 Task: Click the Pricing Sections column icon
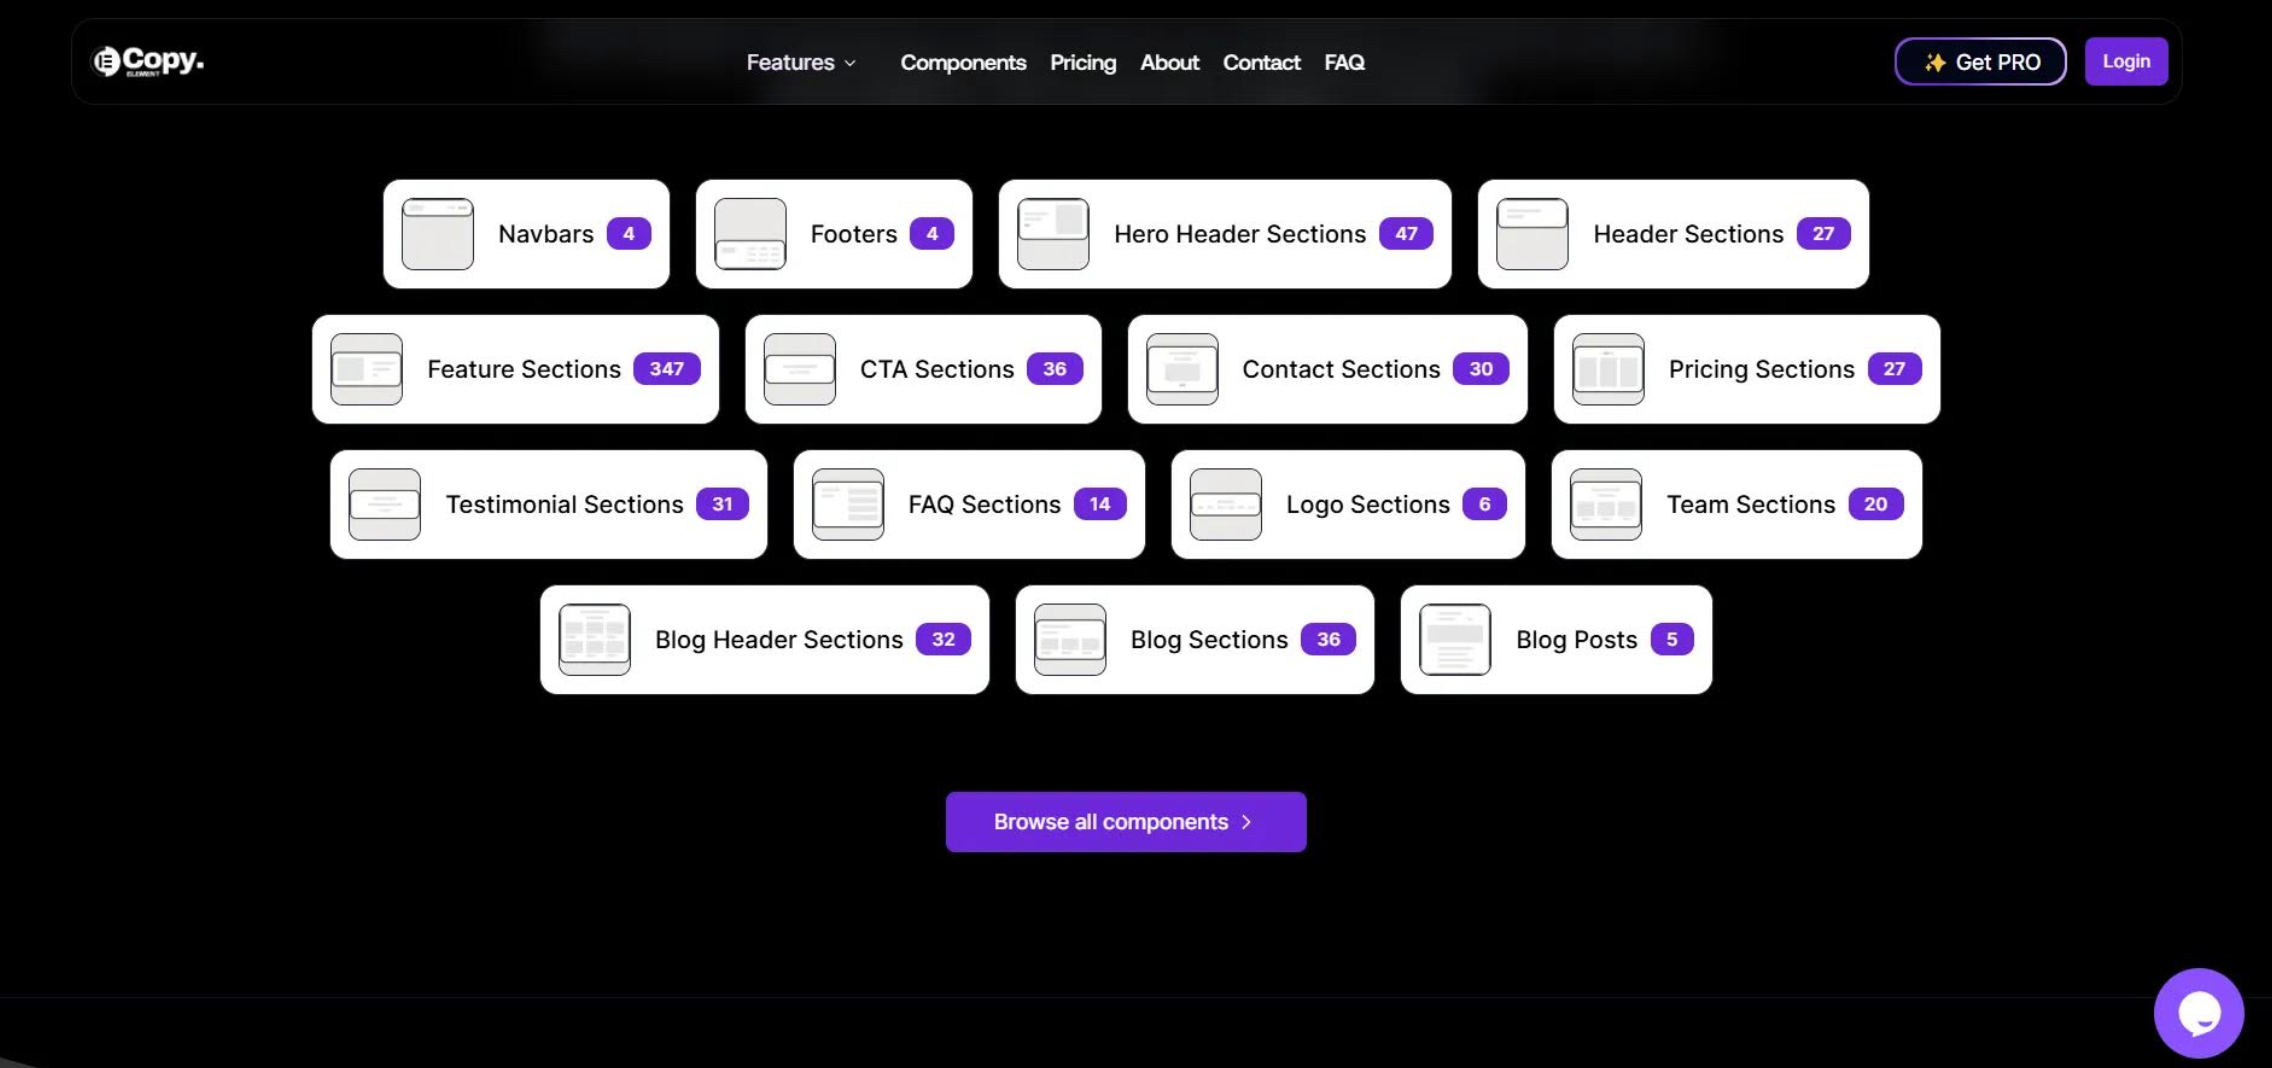point(1608,369)
